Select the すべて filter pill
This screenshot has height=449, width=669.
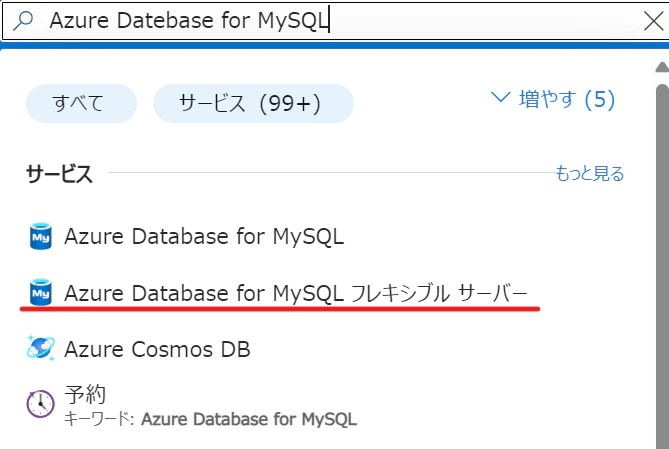click(x=81, y=103)
